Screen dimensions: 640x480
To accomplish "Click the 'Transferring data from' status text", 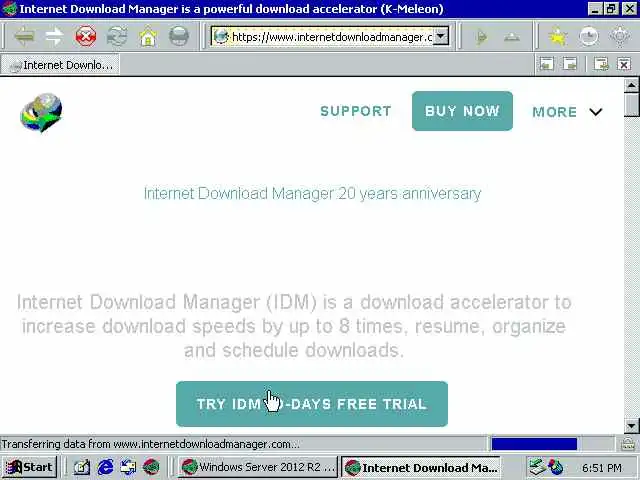I will (x=150, y=444).
